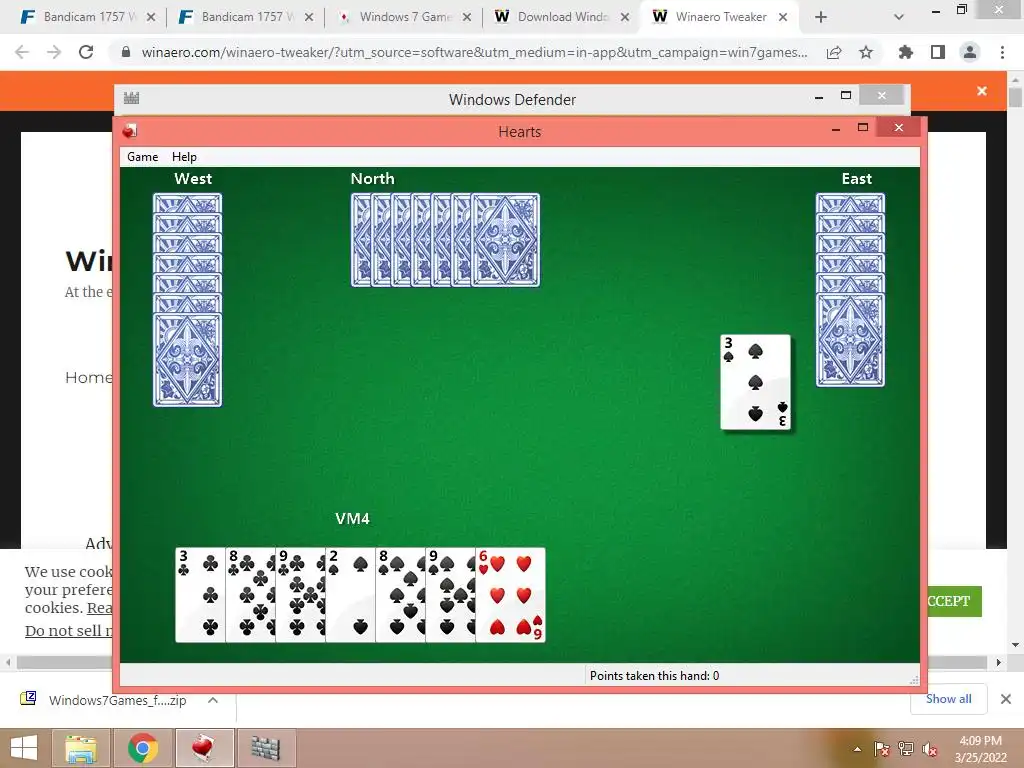This screenshot has width=1024, height=768.
Task: Open the network tray icon
Action: [906, 749]
